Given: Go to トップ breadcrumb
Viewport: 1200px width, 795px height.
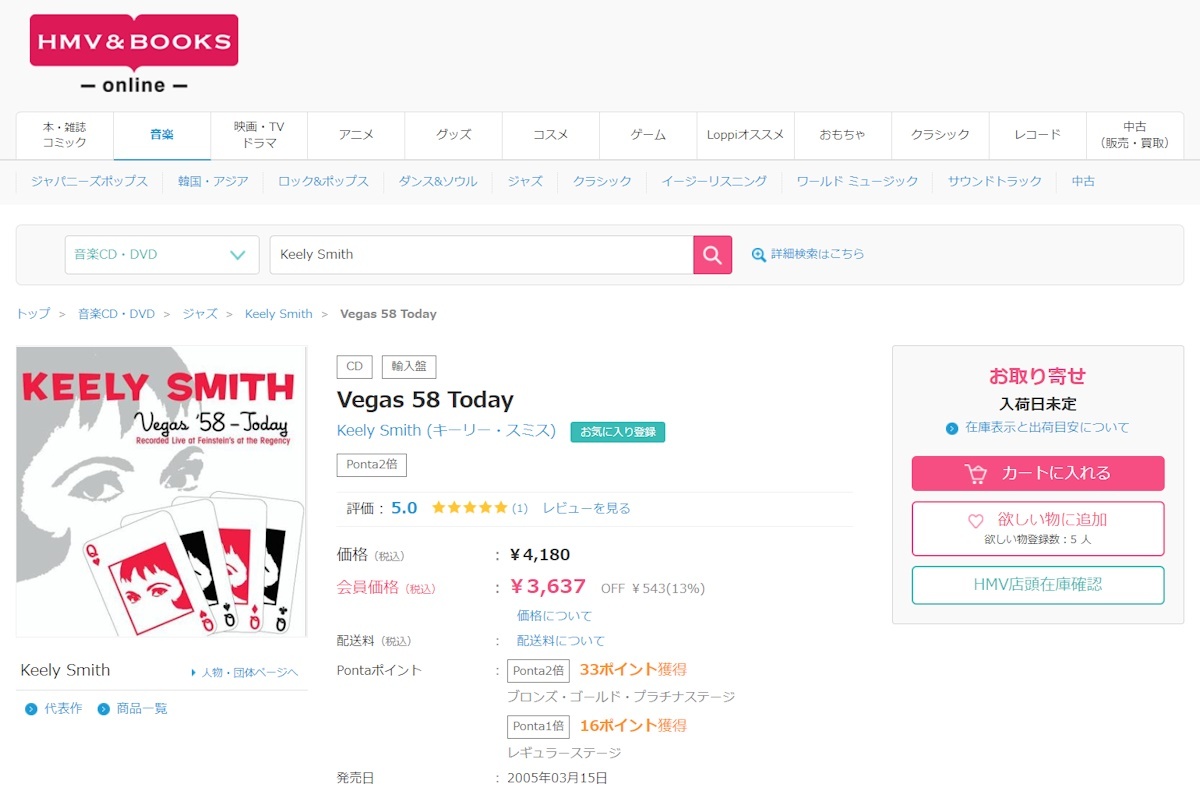Looking at the screenshot, I should 33,314.
